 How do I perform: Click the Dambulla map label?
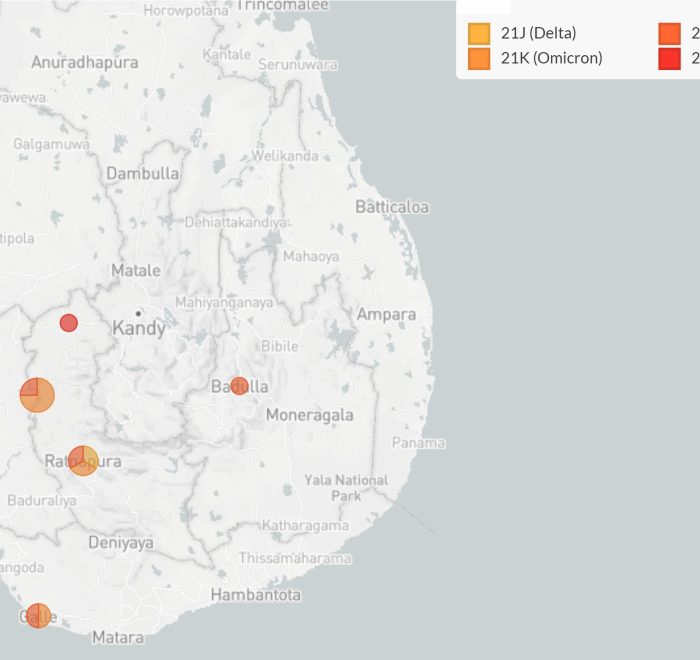point(143,173)
